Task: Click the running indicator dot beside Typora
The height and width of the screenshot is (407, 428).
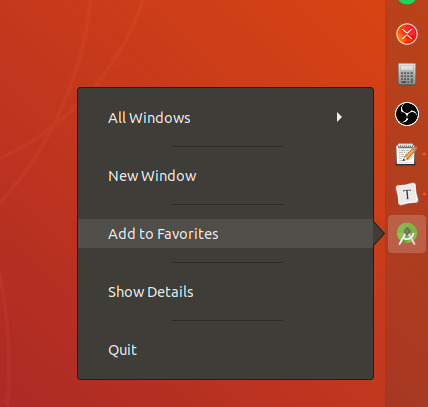Action: click(424, 194)
